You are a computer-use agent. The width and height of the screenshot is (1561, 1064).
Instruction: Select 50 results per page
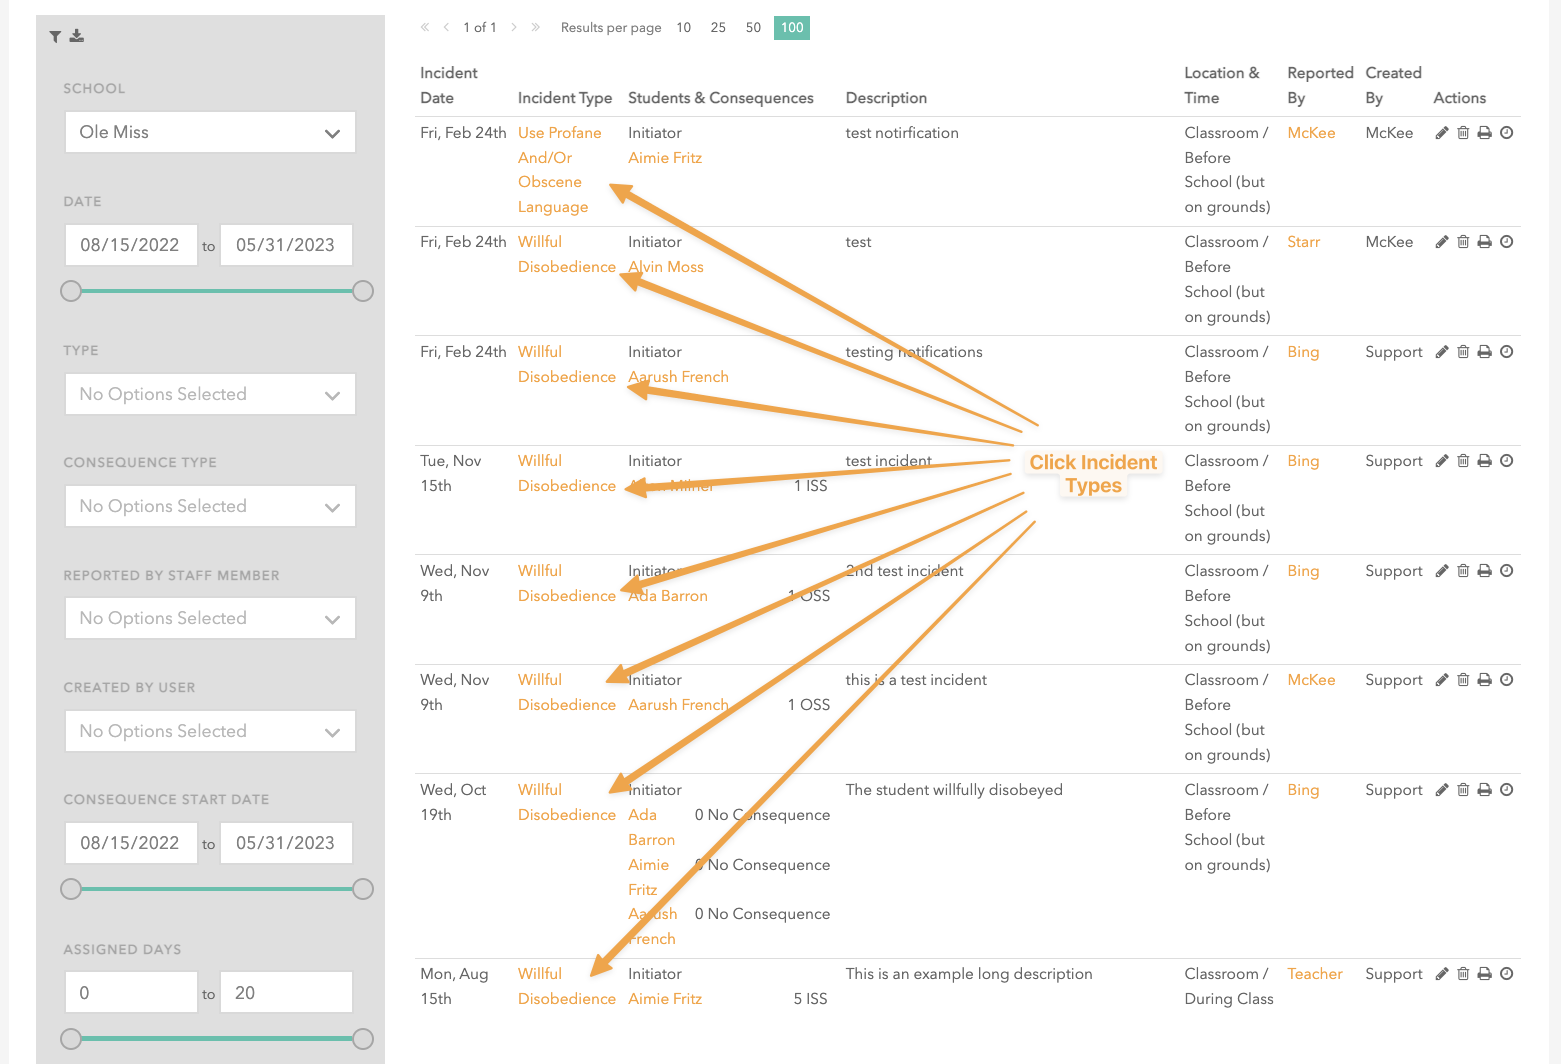pos(753,28)
